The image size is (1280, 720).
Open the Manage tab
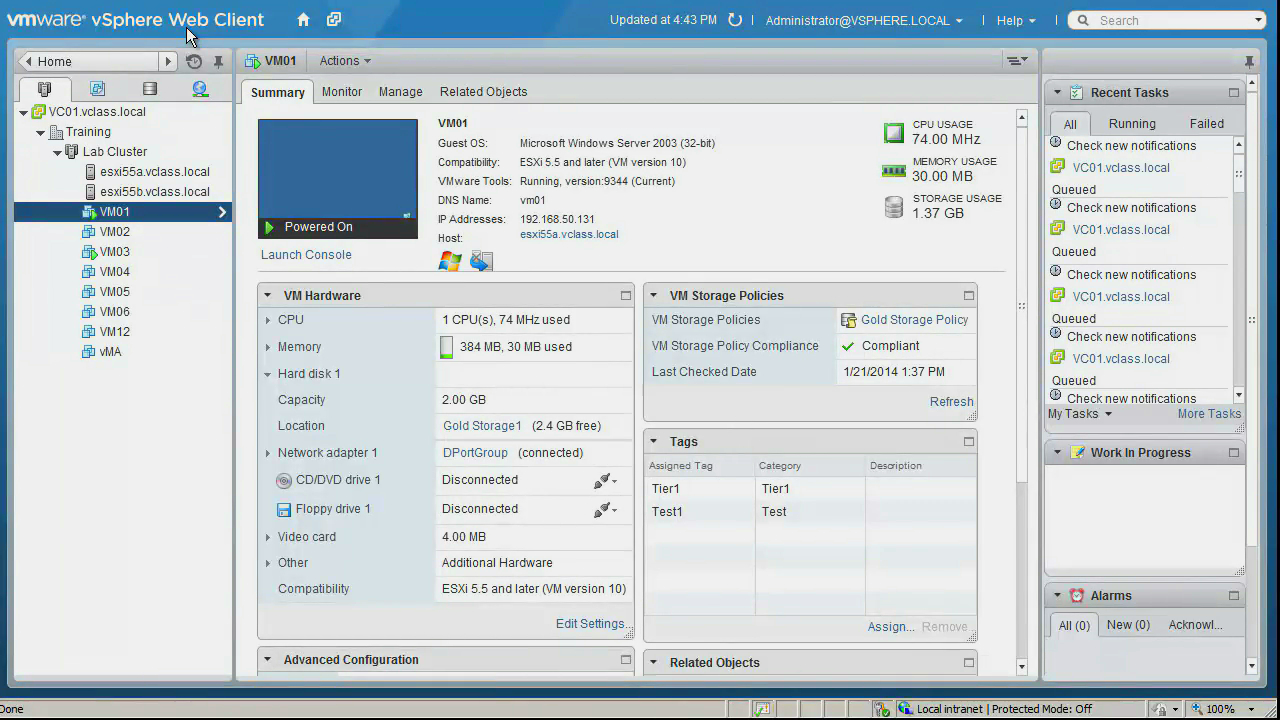pos(400,92)
